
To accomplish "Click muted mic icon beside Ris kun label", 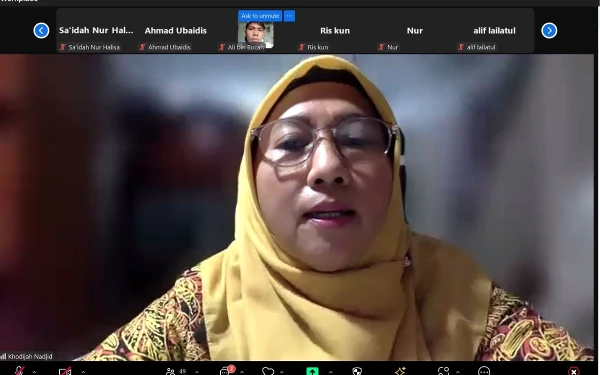I will pos(302,47).
